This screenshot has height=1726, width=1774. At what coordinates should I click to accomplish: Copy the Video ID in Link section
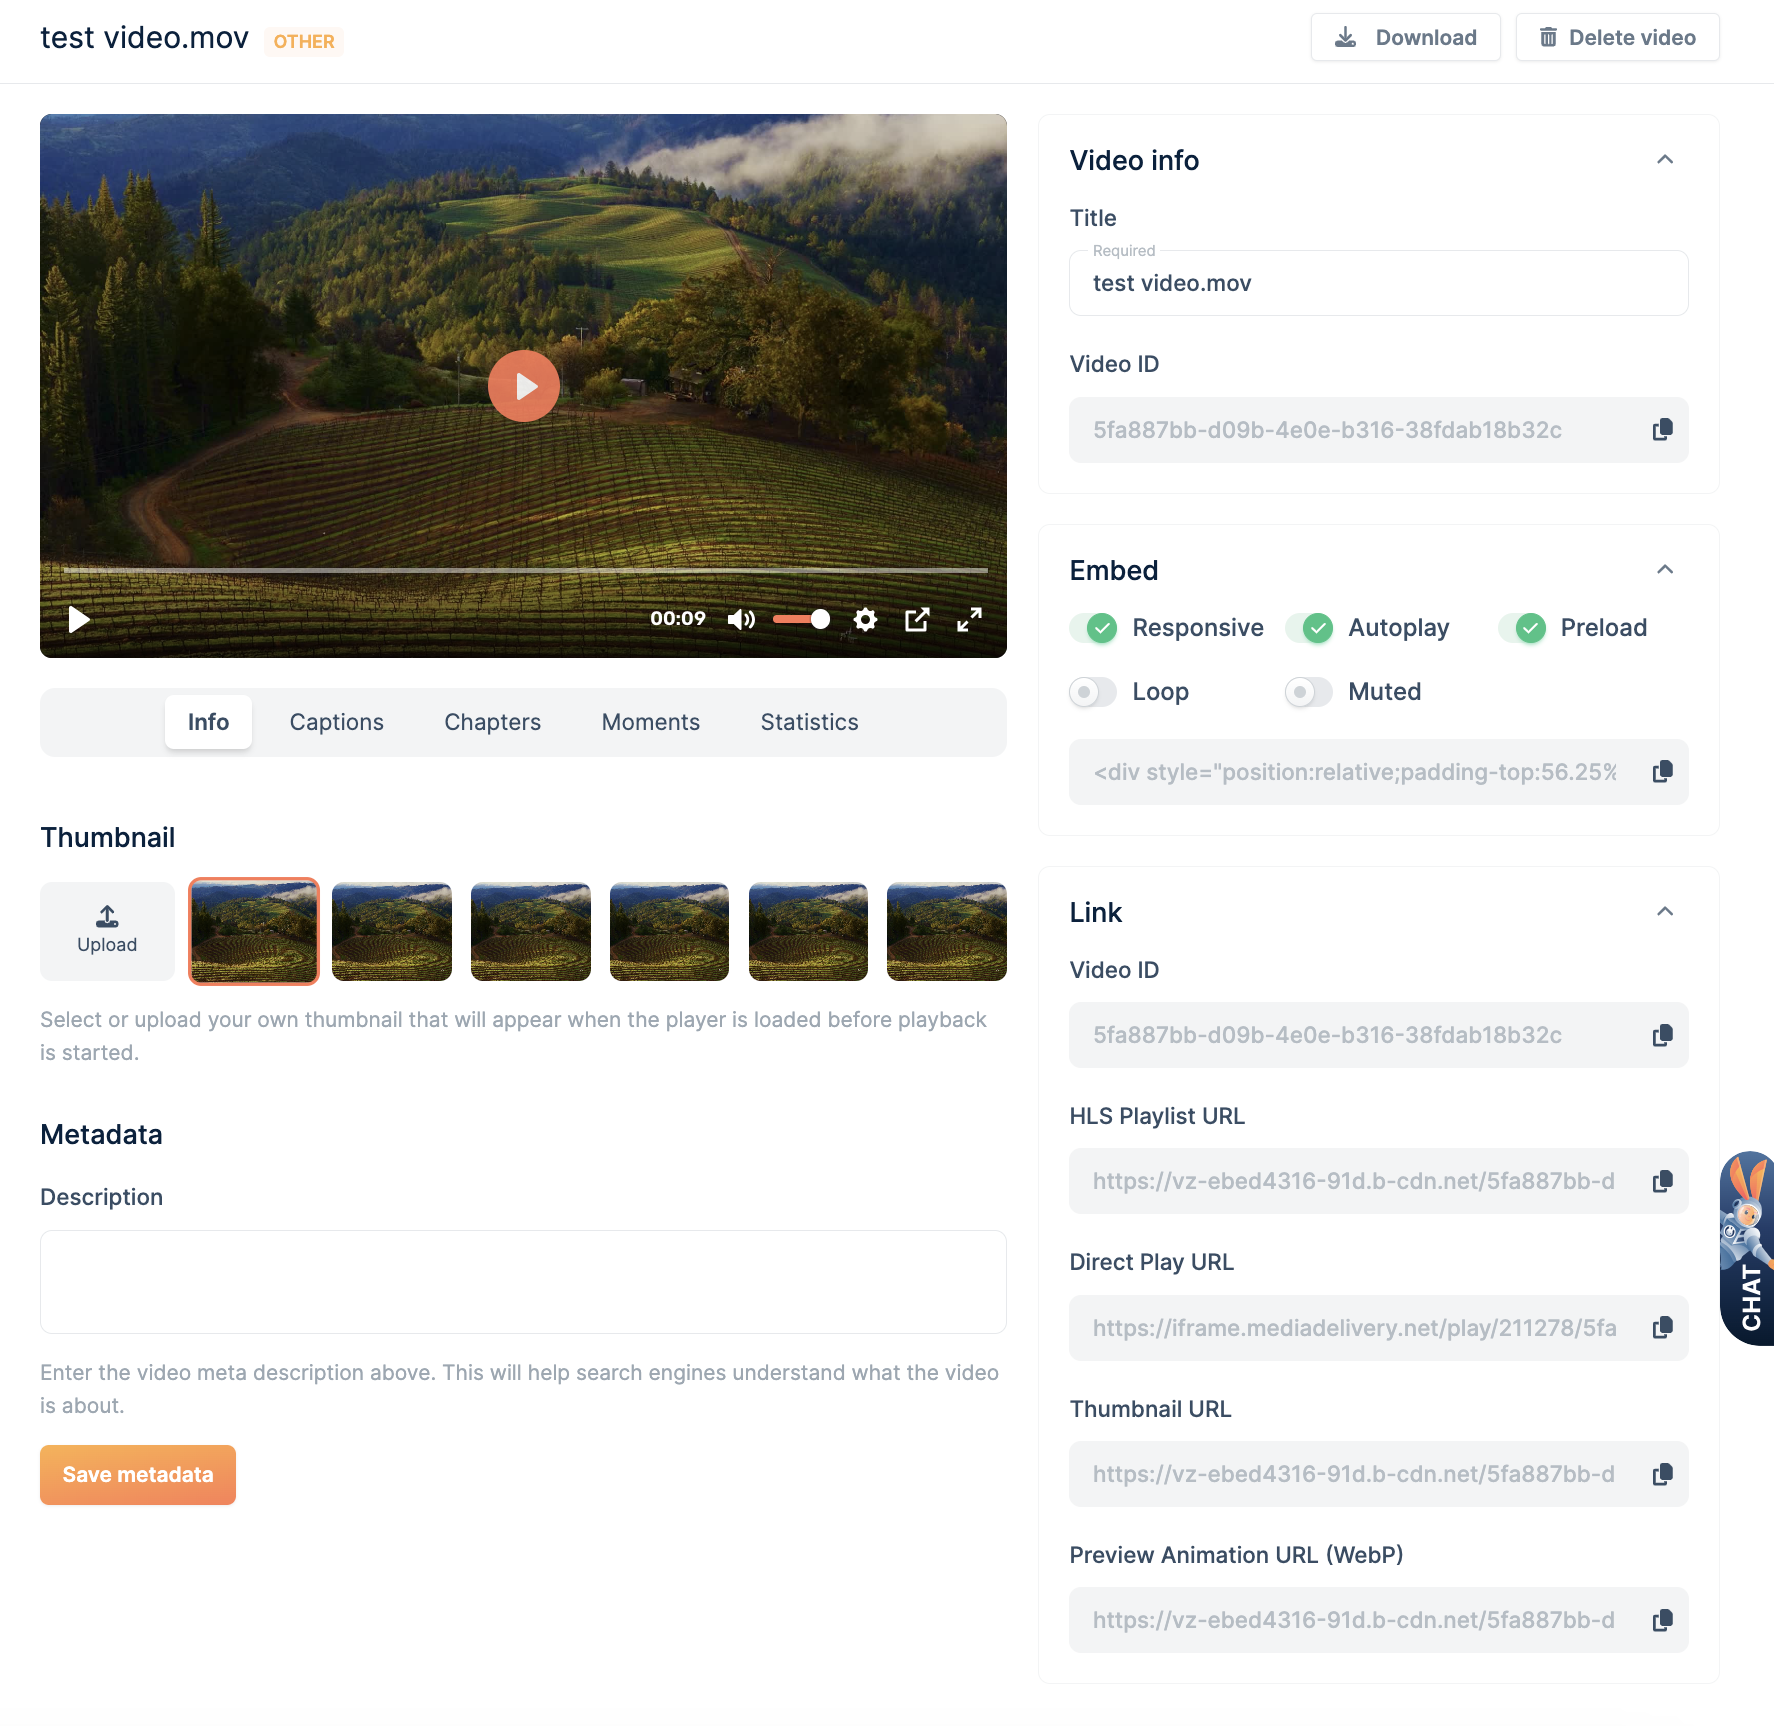tap(1662, 1035)
